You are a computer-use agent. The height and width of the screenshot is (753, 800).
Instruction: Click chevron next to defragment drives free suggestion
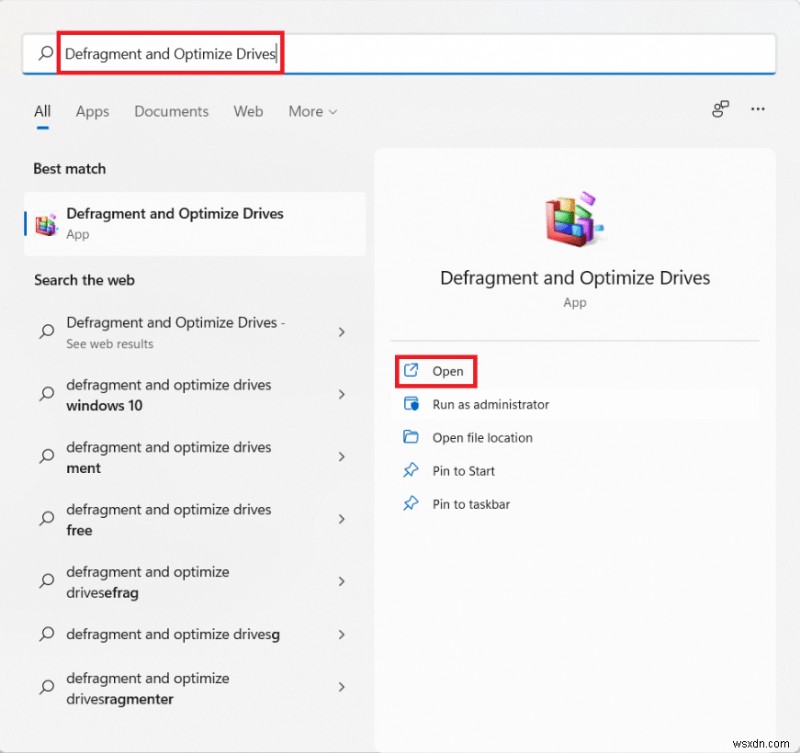(x=341, y=520)
